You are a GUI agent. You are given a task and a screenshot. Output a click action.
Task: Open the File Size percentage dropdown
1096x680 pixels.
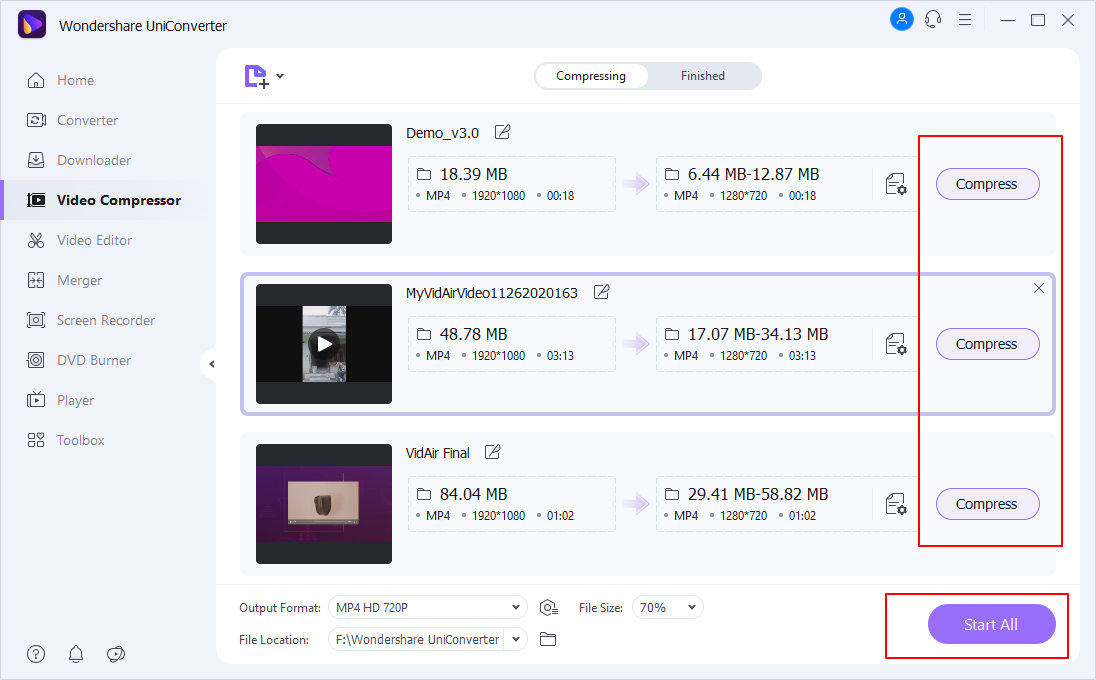tap(668, 607)
